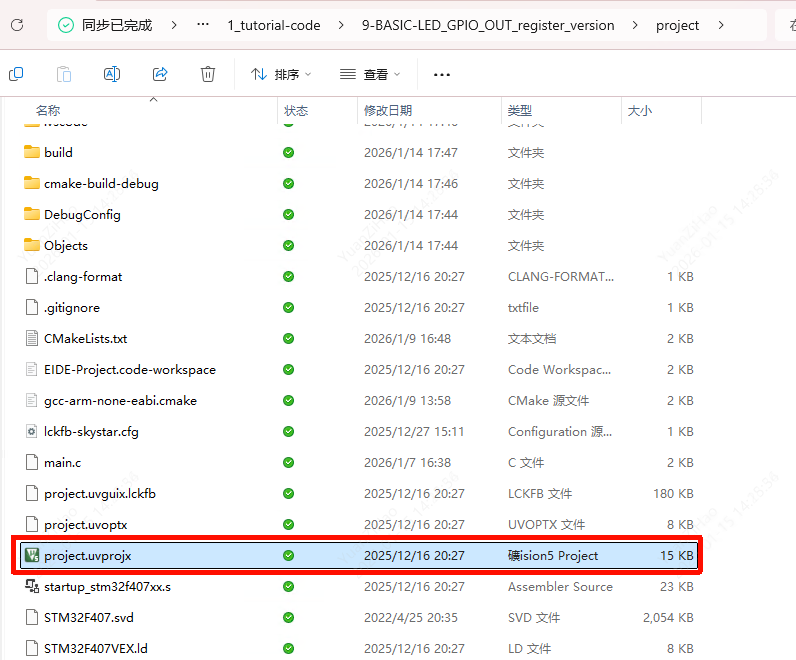Go to 9-BASIC-LED_GPIO_OUT_register_version breadcrumb
Viewport: 796px width, 660px height.
pyautogui.click(x=488, y=25)
